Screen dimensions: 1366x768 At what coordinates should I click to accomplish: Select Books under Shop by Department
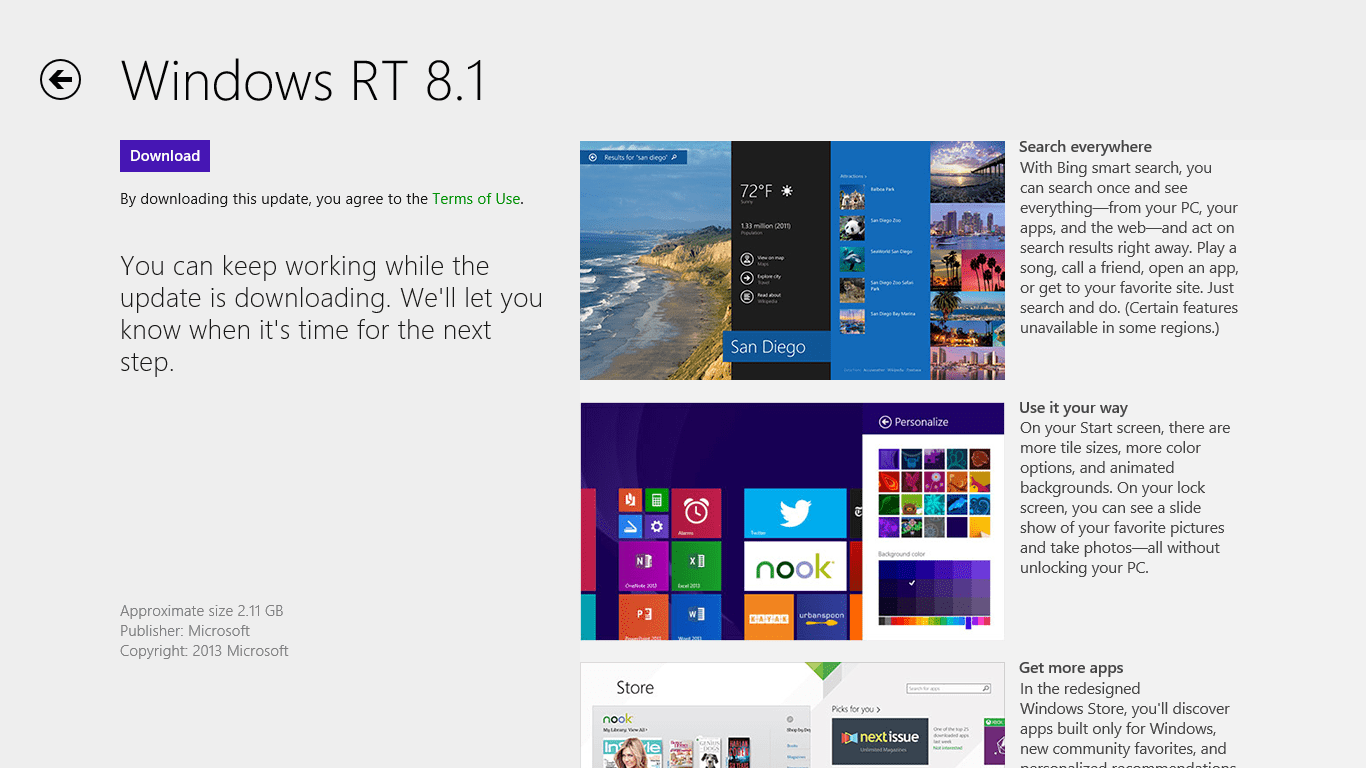[793, 745]
